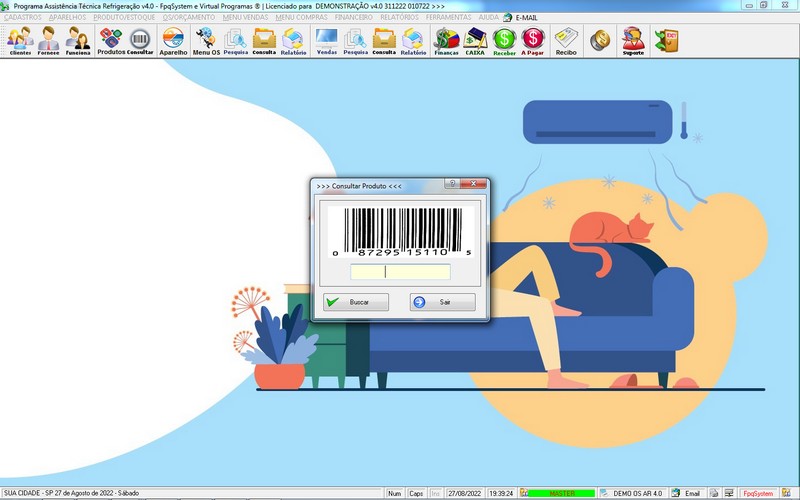The height and width of the screenshot is (500, 800).
Task: Click the Vendas monitor icon
Action: [x=326, y=41]
